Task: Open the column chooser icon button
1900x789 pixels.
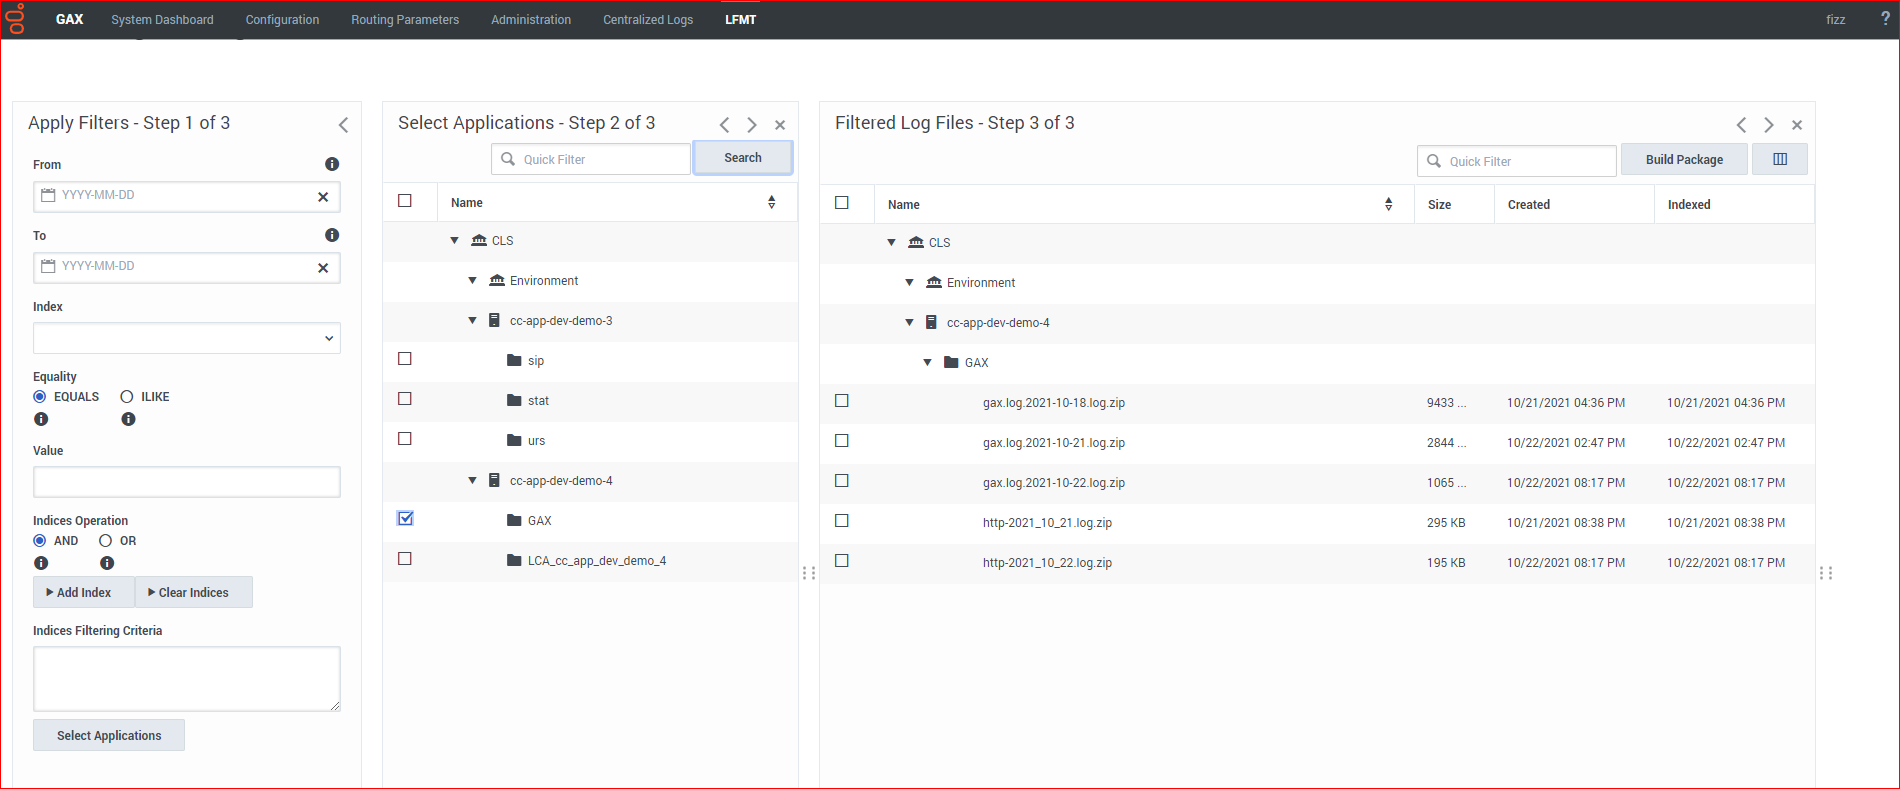Action: (x=1780, y=159)
